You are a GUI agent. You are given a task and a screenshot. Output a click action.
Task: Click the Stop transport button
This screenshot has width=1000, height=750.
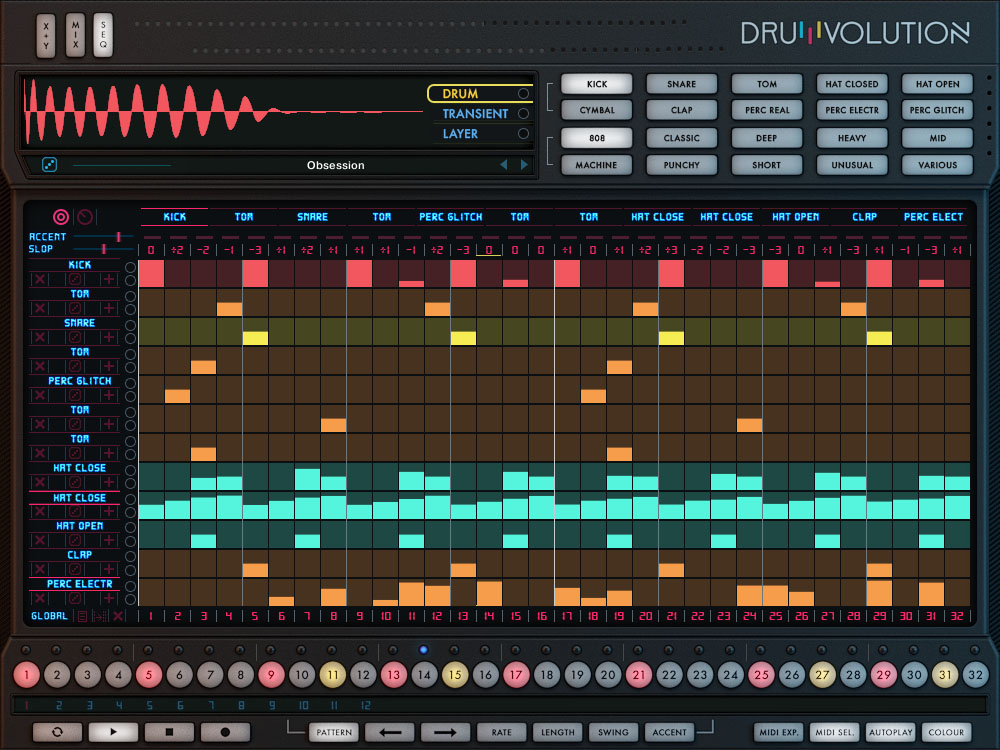click(x=169, y=732)
